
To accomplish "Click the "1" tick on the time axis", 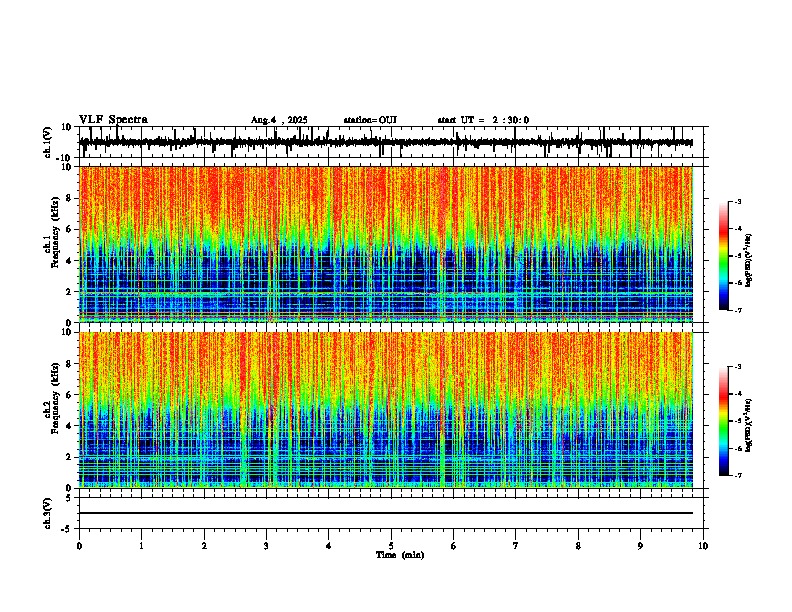I will pyautogui.click(x=141, y=546).
